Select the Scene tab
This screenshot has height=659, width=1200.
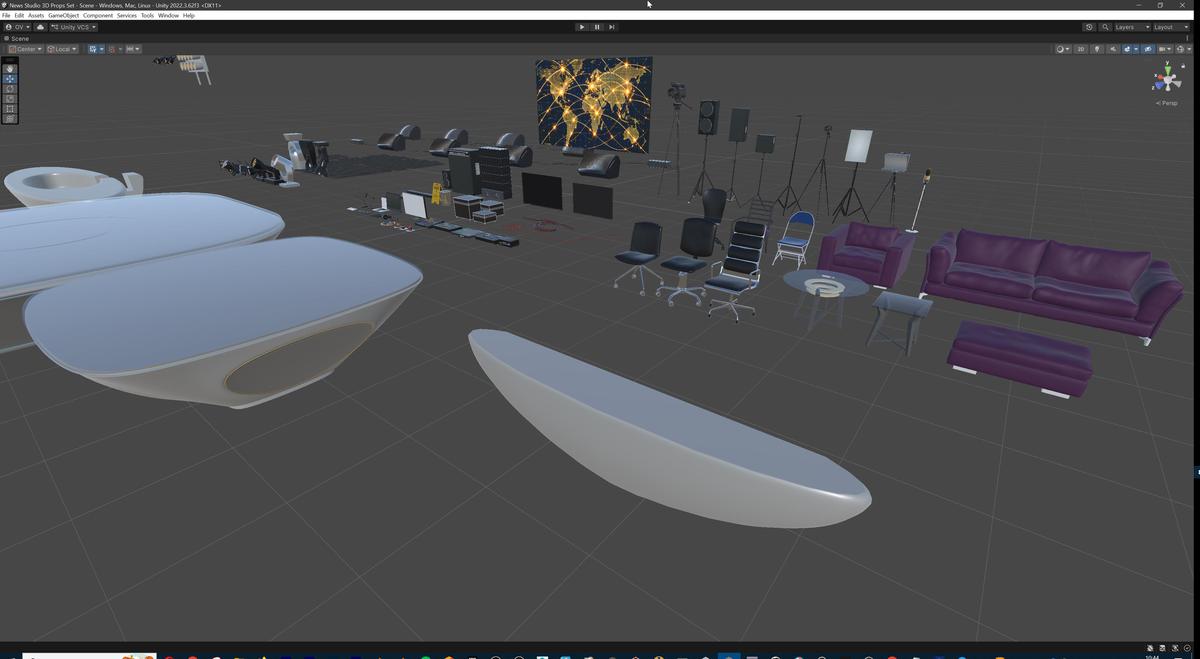17,38
